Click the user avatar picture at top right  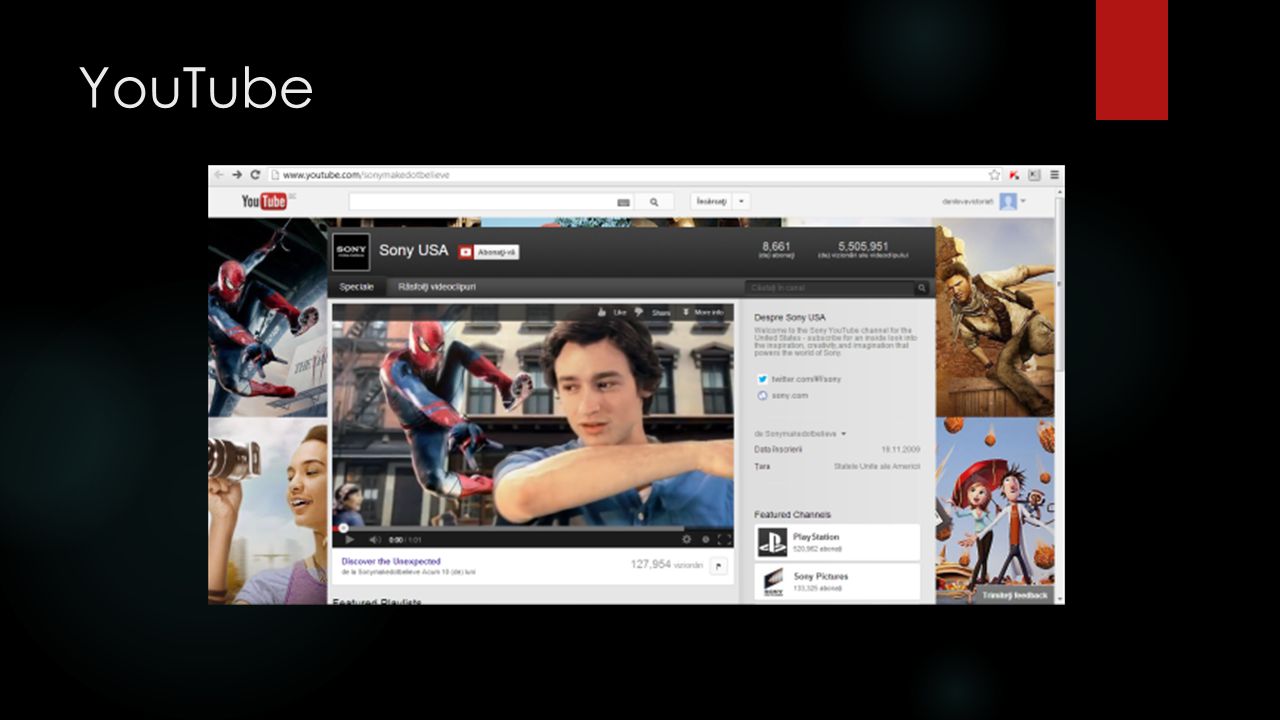1008,201
